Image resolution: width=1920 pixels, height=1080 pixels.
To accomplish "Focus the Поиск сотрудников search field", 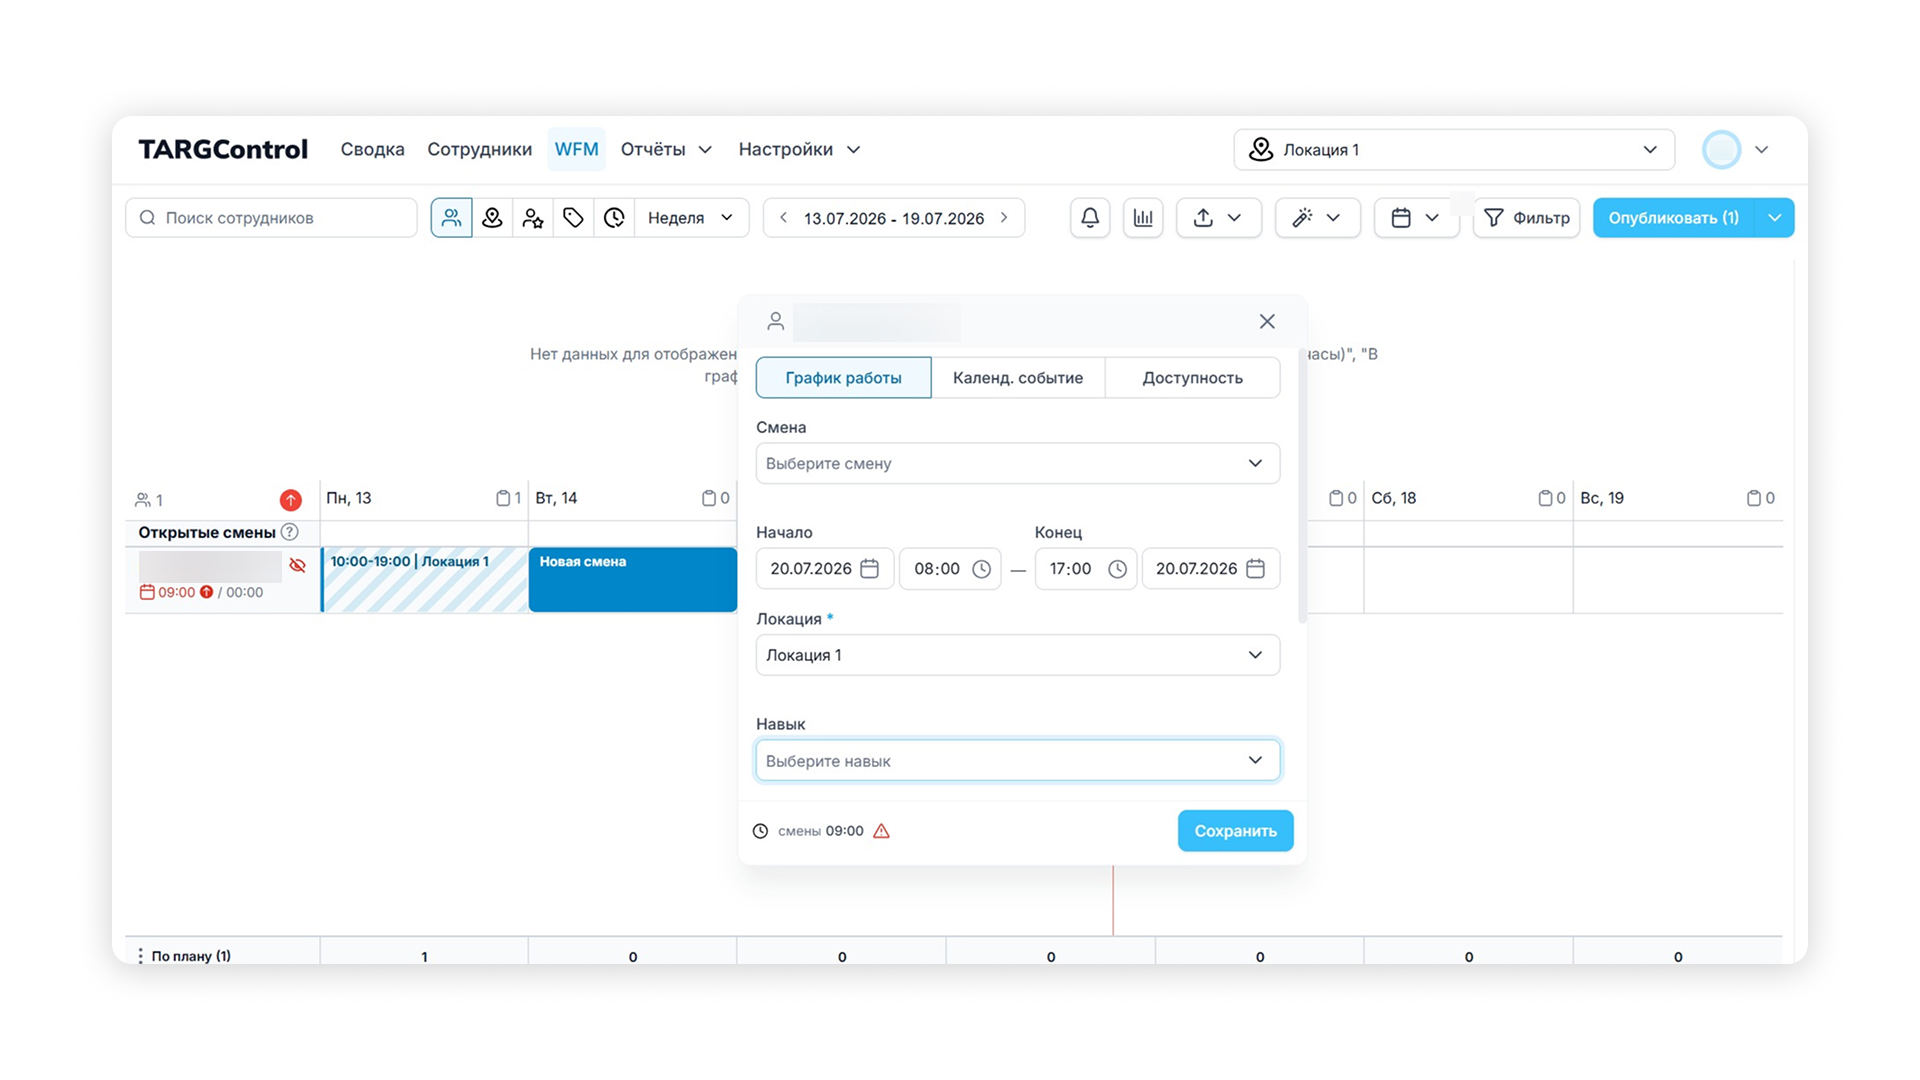I will (271, 218).
